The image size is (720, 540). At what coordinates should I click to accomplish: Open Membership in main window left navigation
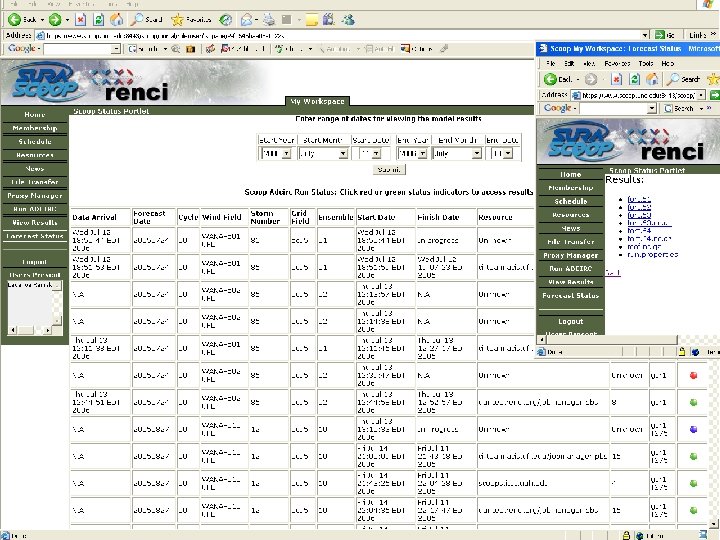(35, 128)
